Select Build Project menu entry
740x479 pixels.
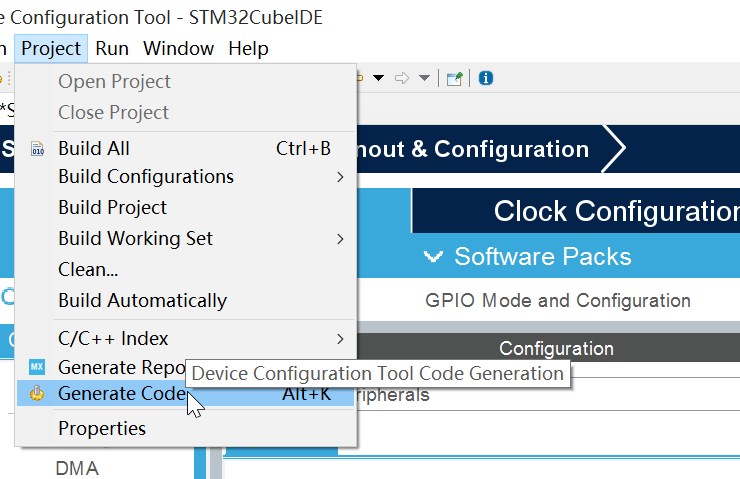tap(185, 208)
